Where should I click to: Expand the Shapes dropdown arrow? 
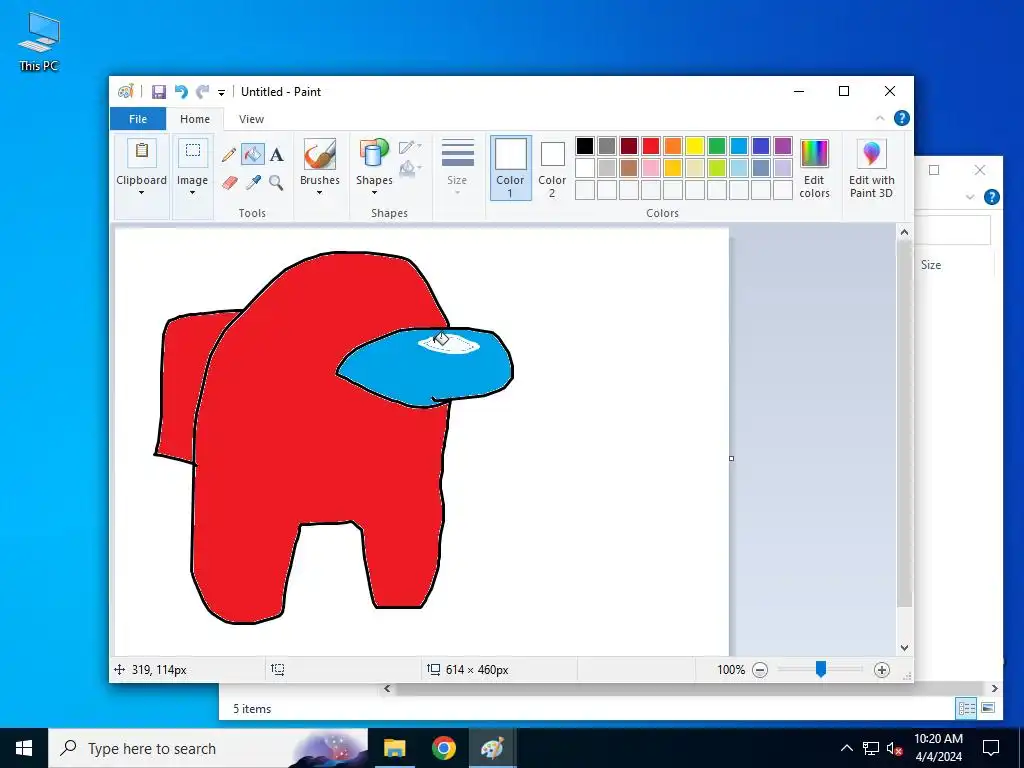coord(374,193)
